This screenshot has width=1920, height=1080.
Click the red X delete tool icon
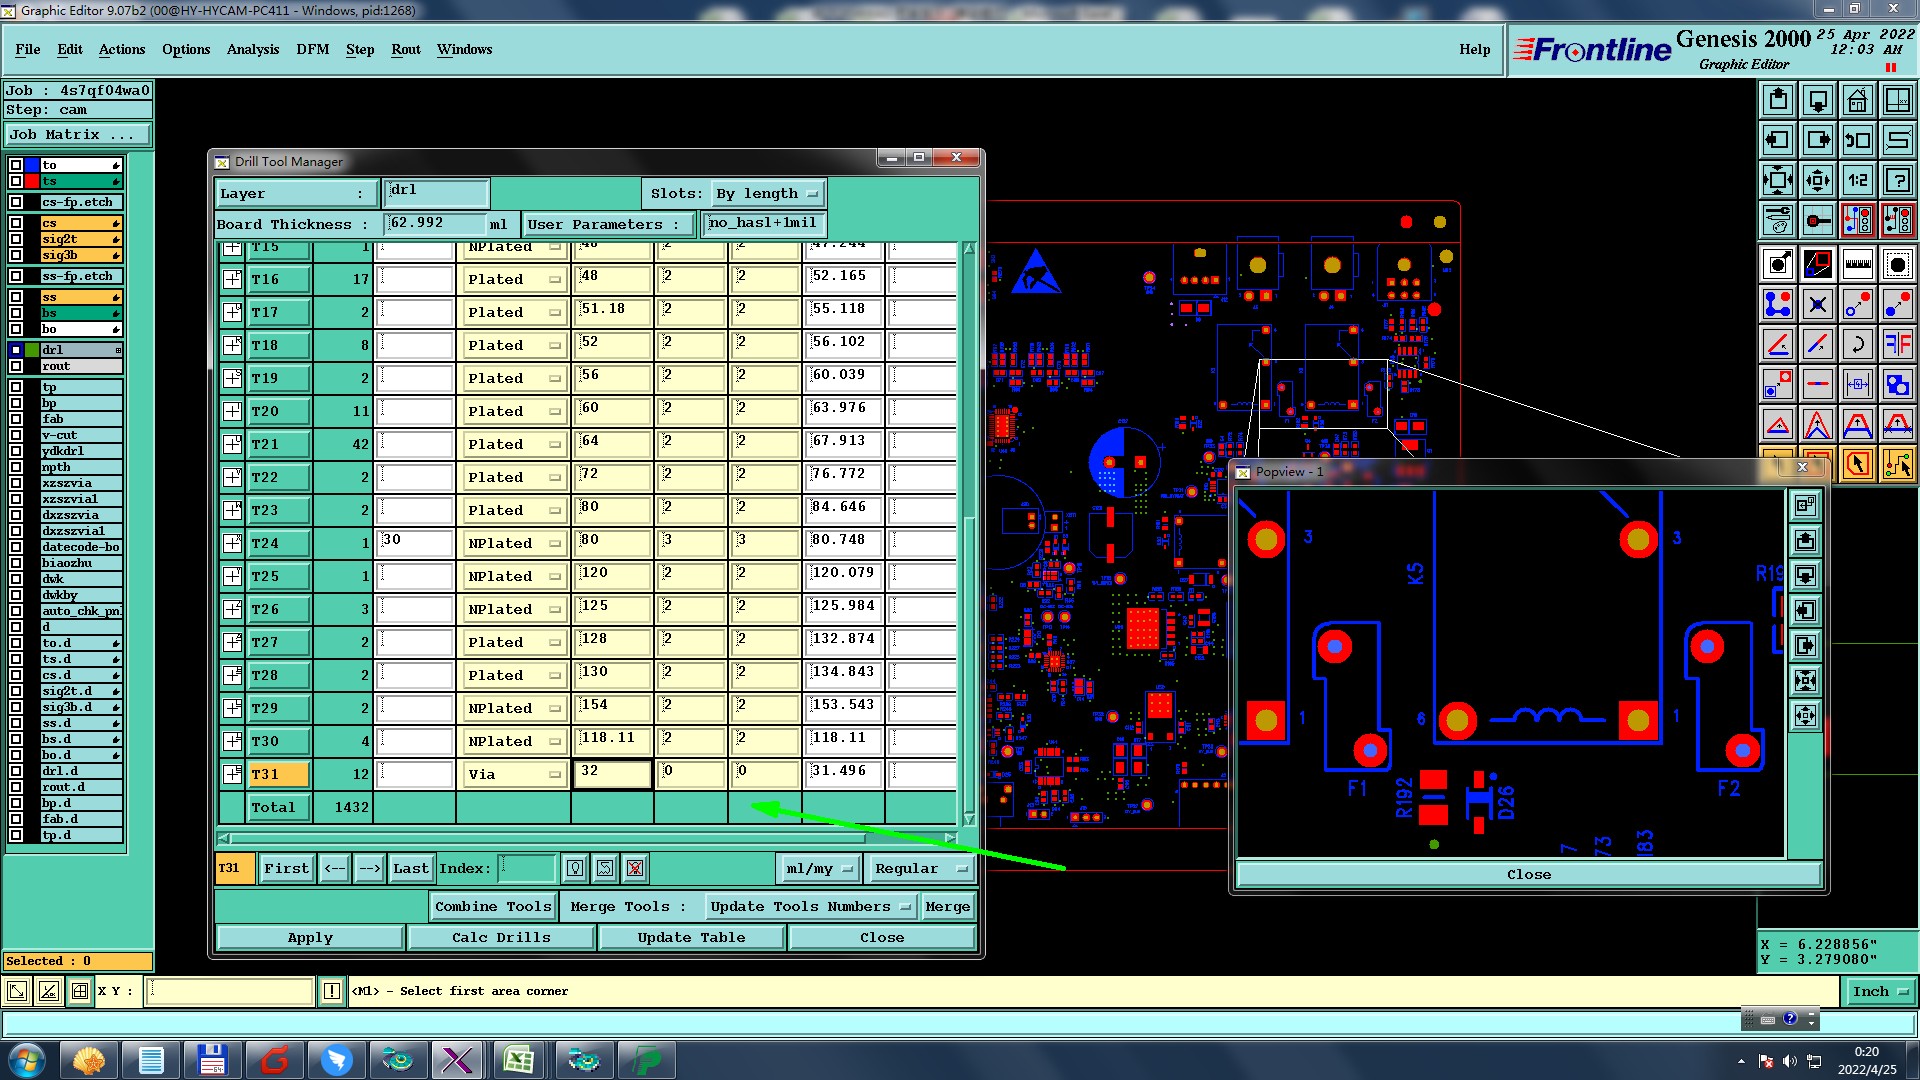click(635, 868)
